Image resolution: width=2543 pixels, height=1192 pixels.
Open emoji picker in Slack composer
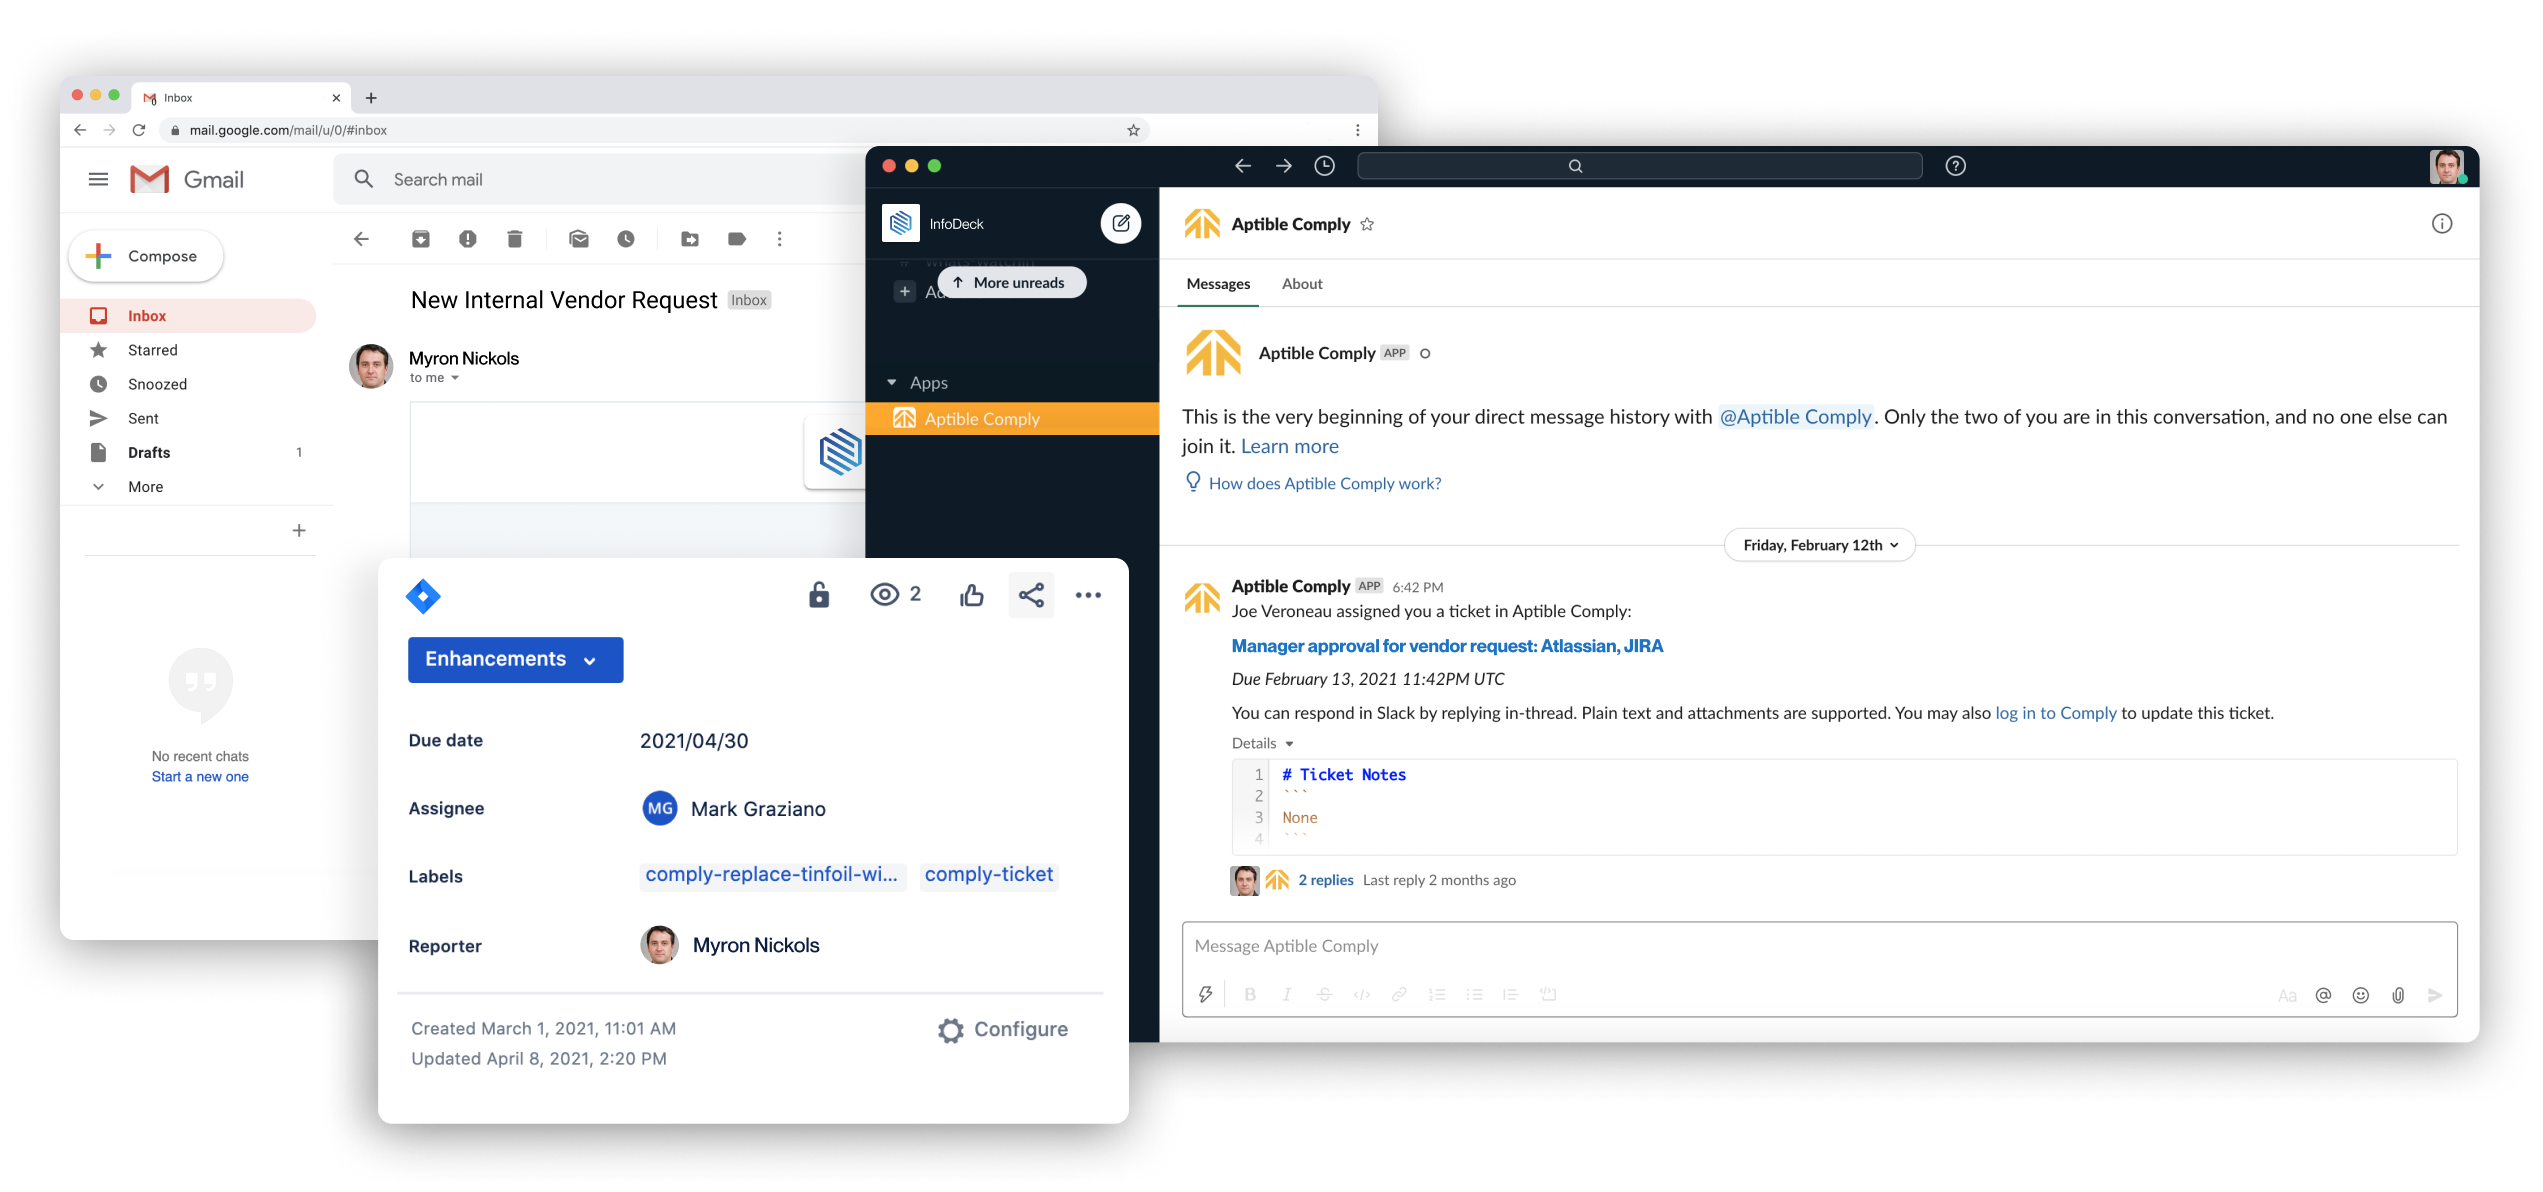(2361, 995)
